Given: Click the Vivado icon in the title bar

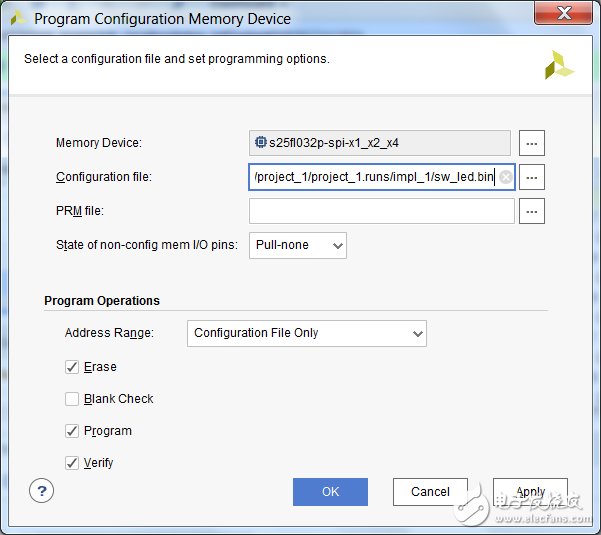Looking at the screenshot, I should coord(18,17).
